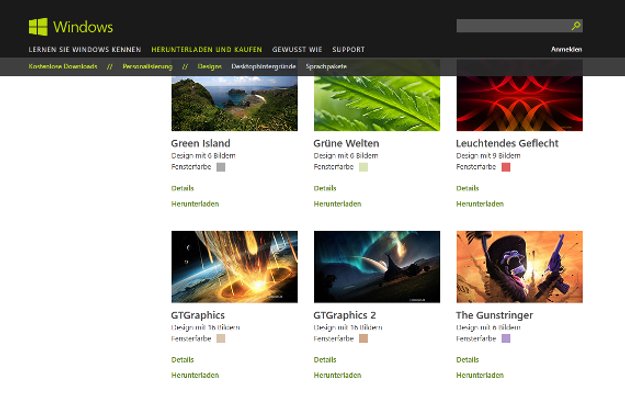Open Grüne Welten theme thumbnail
This screenshot has height=396, width=625.
[x=377, y=103]
